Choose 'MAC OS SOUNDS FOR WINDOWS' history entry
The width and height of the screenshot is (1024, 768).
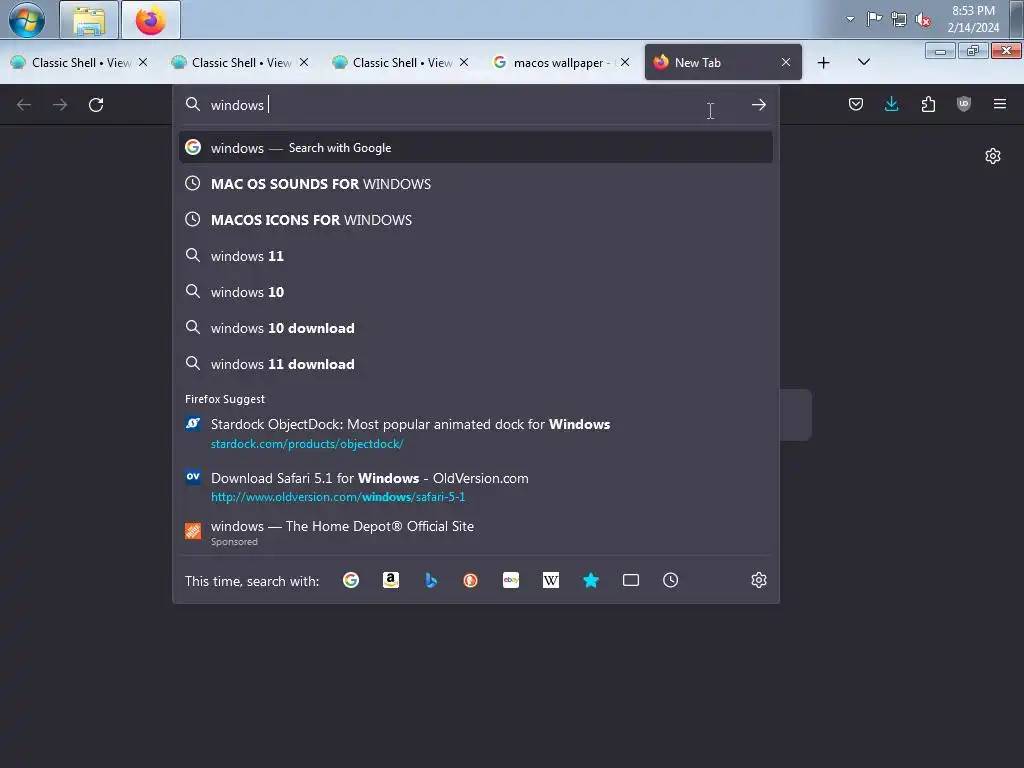point(475,184)
